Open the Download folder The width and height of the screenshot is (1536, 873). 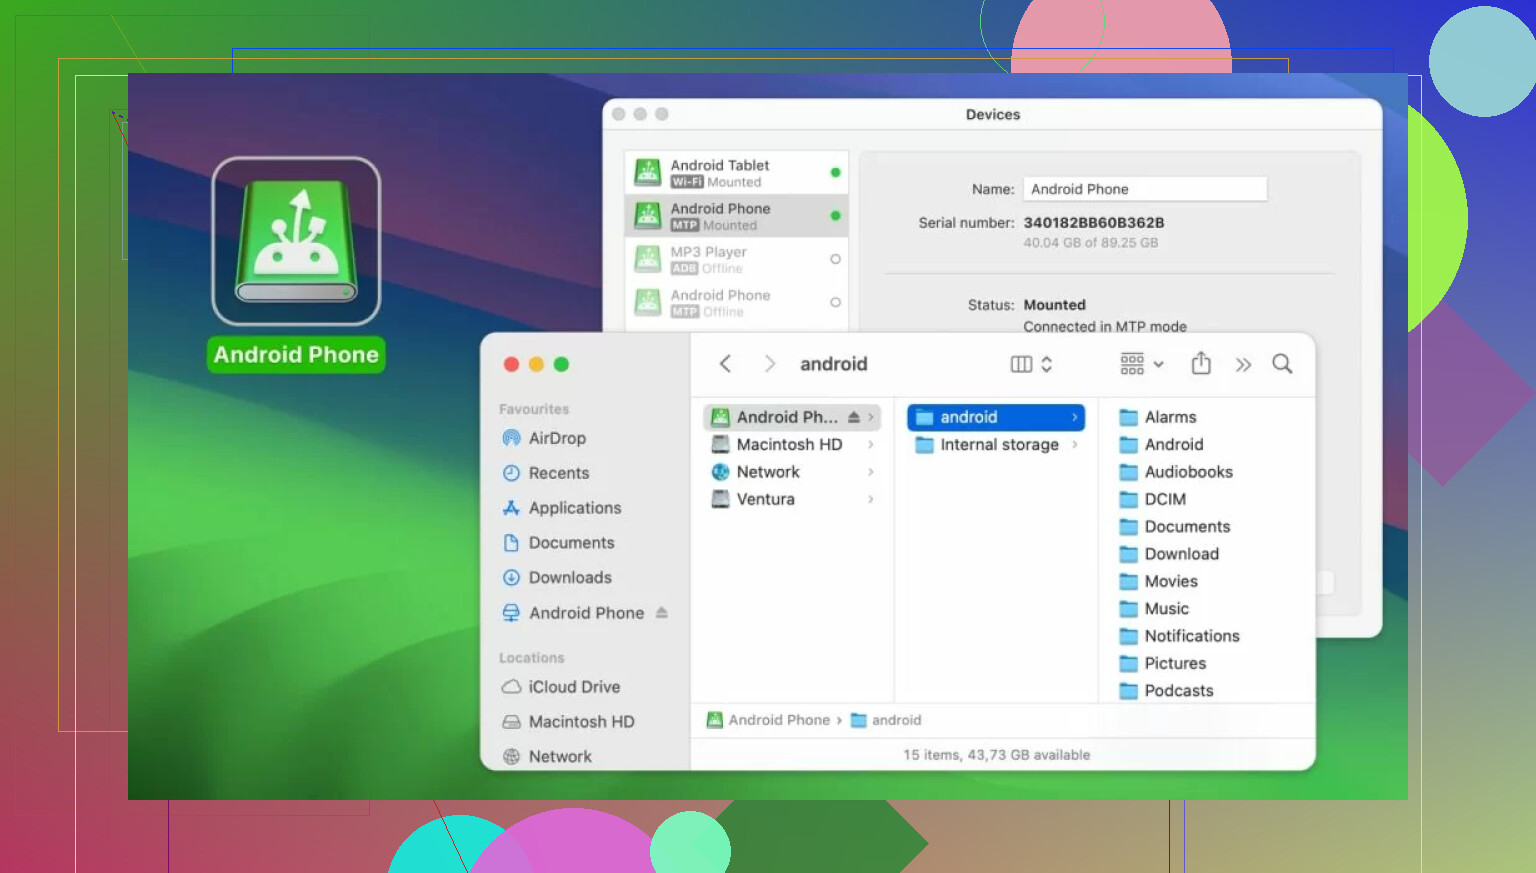coord(1169,554)
